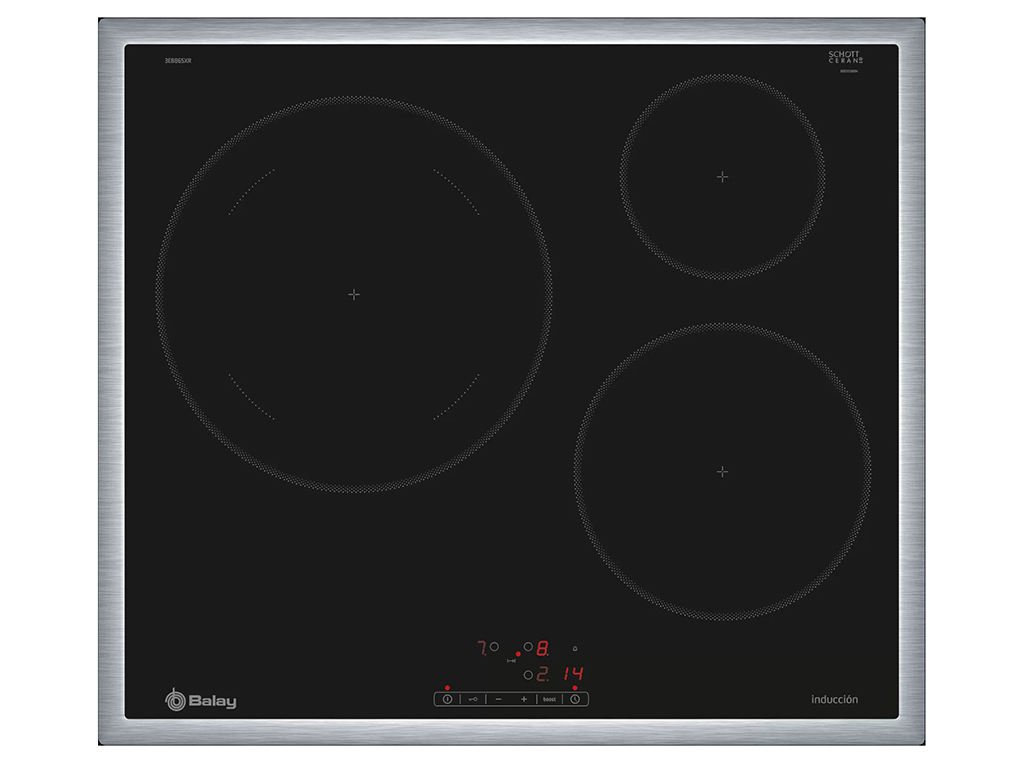Click the SCHOTT CERAN logo

(x=846, y=57)
